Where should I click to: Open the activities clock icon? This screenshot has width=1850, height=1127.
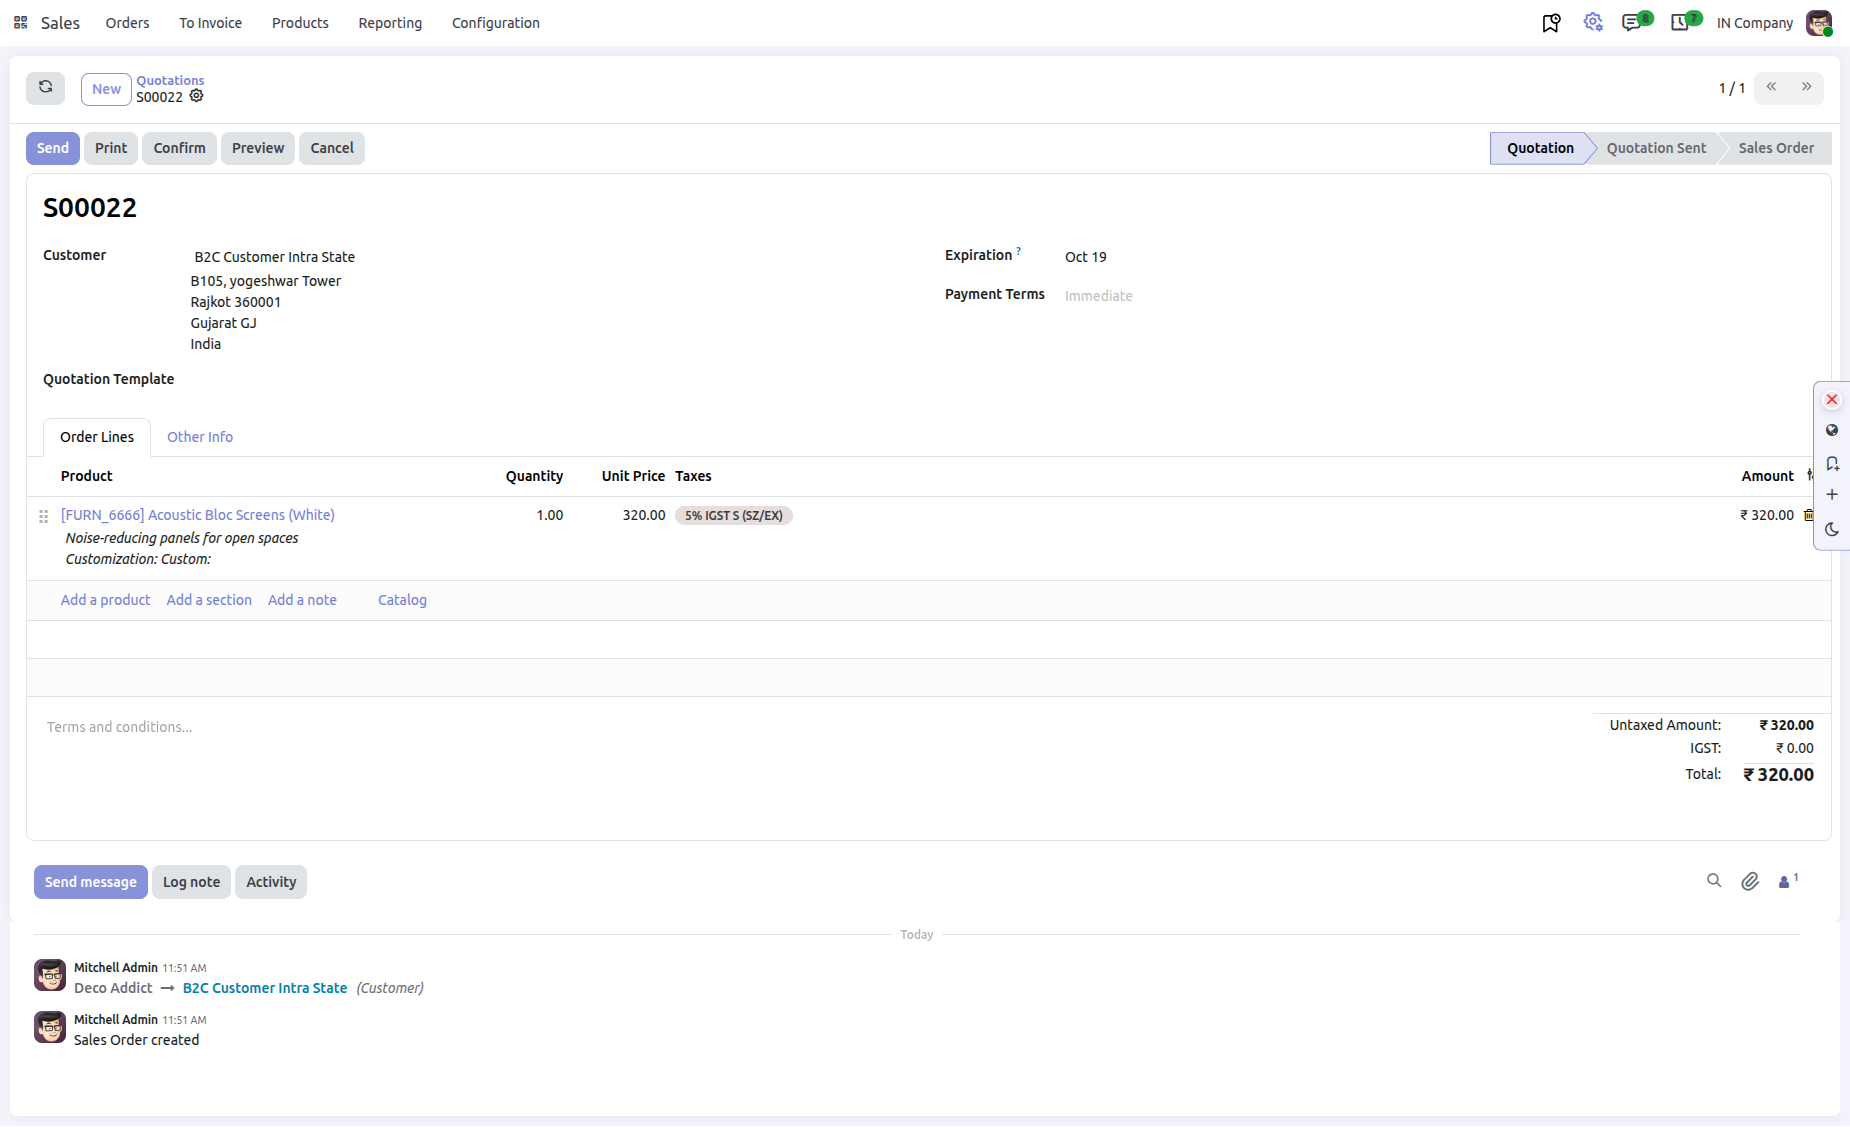click(x=1680, y=23)
